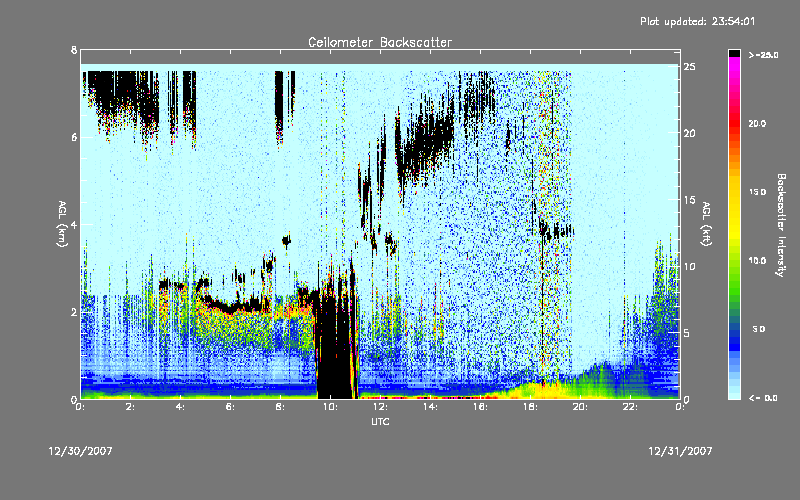Click the 25 kft tick on right axis

point(689,67)
